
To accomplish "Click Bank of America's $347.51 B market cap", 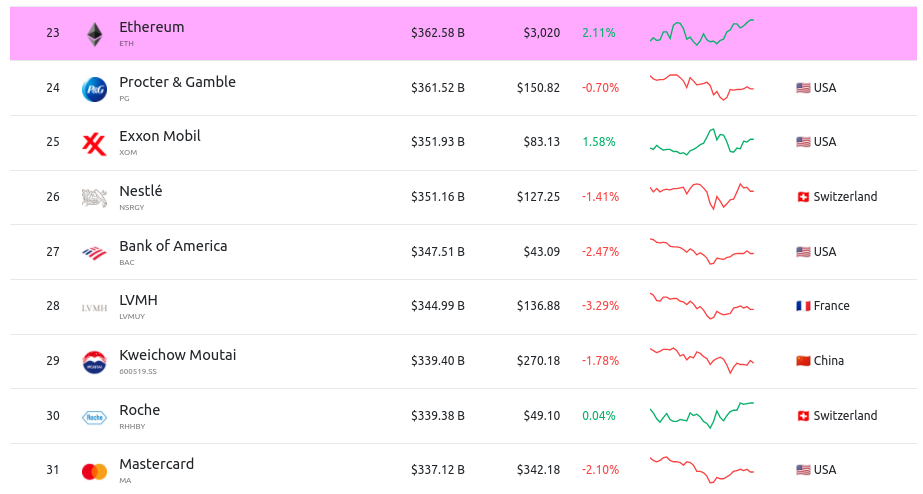I will point(437,252).
